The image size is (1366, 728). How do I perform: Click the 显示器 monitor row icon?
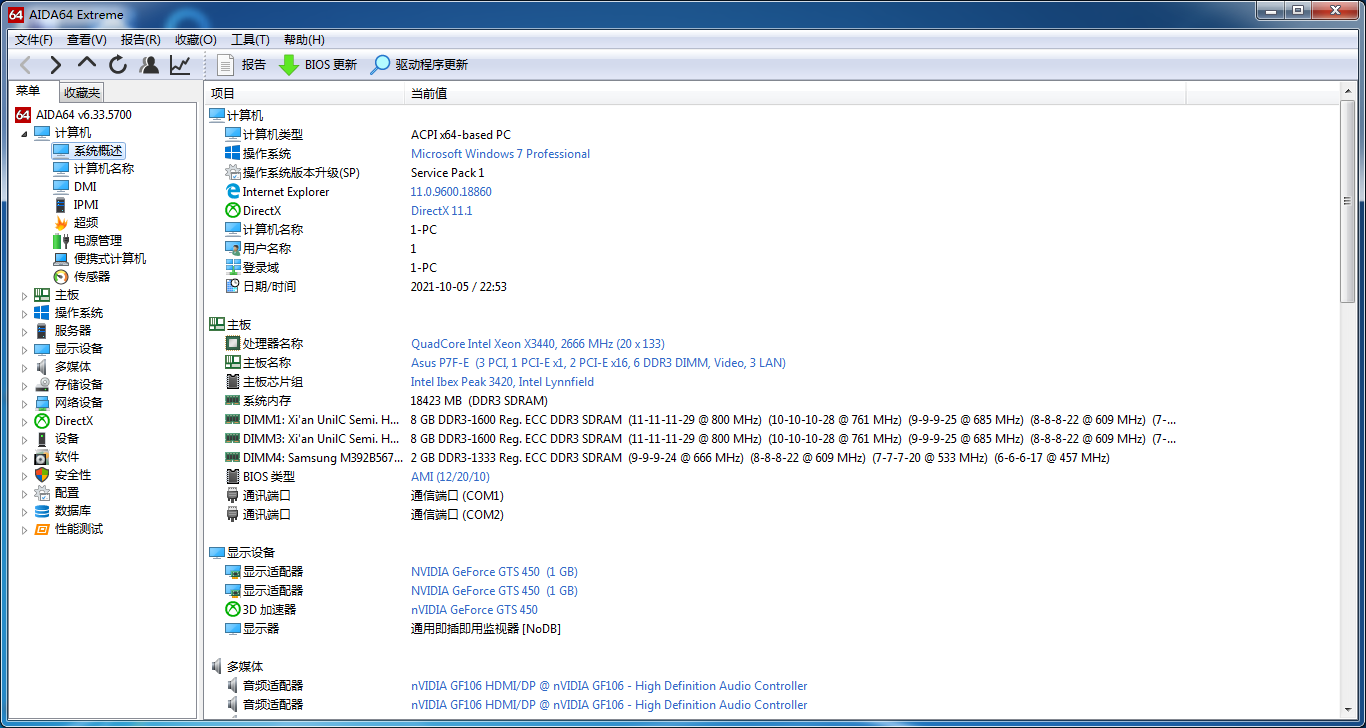[x=233, y=629]
